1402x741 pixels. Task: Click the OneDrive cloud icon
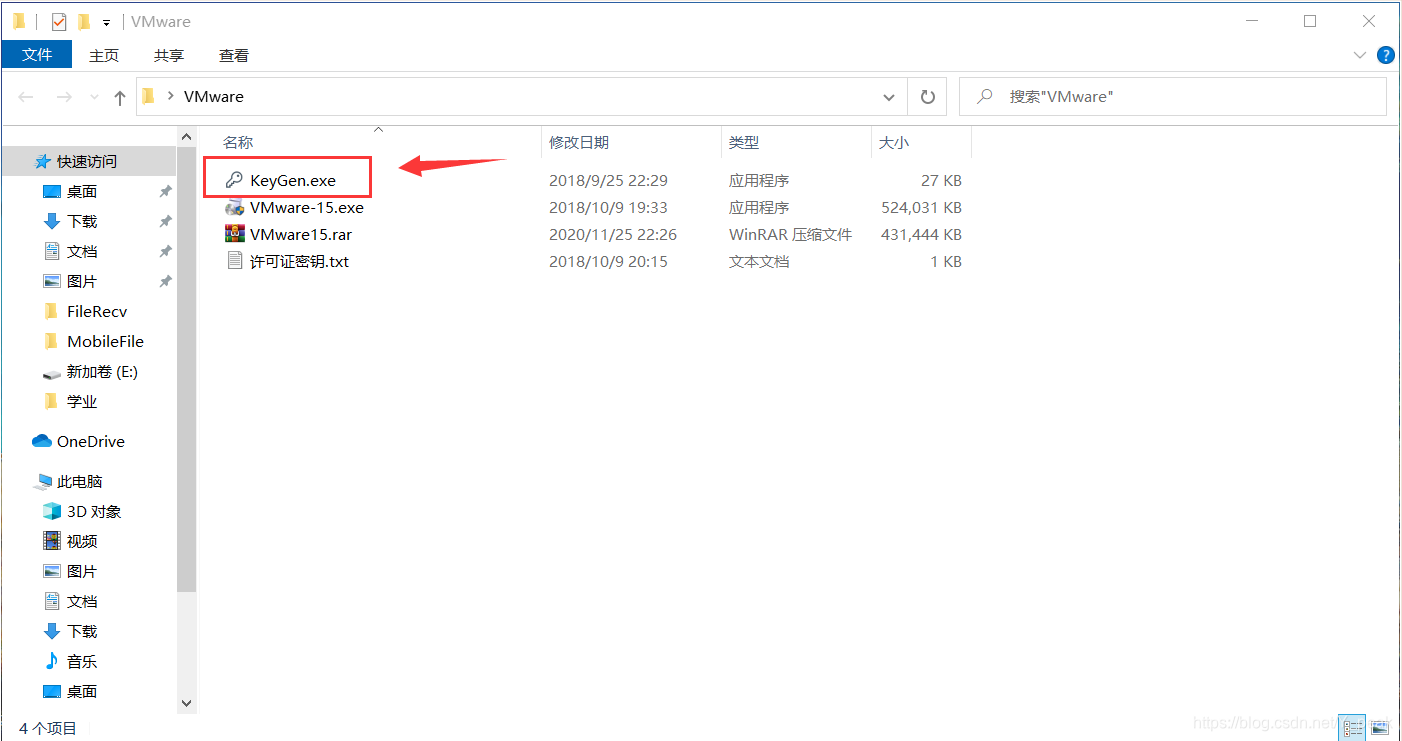[x=41, y=441]
